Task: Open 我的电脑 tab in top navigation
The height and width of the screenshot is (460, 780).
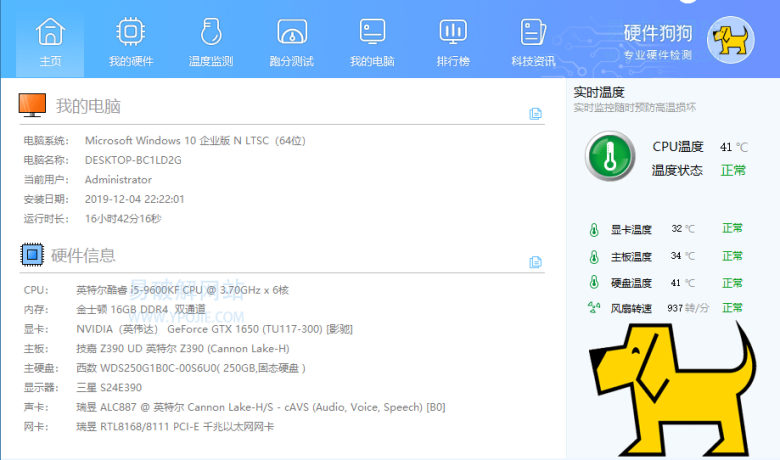Action: click(372, 43)
